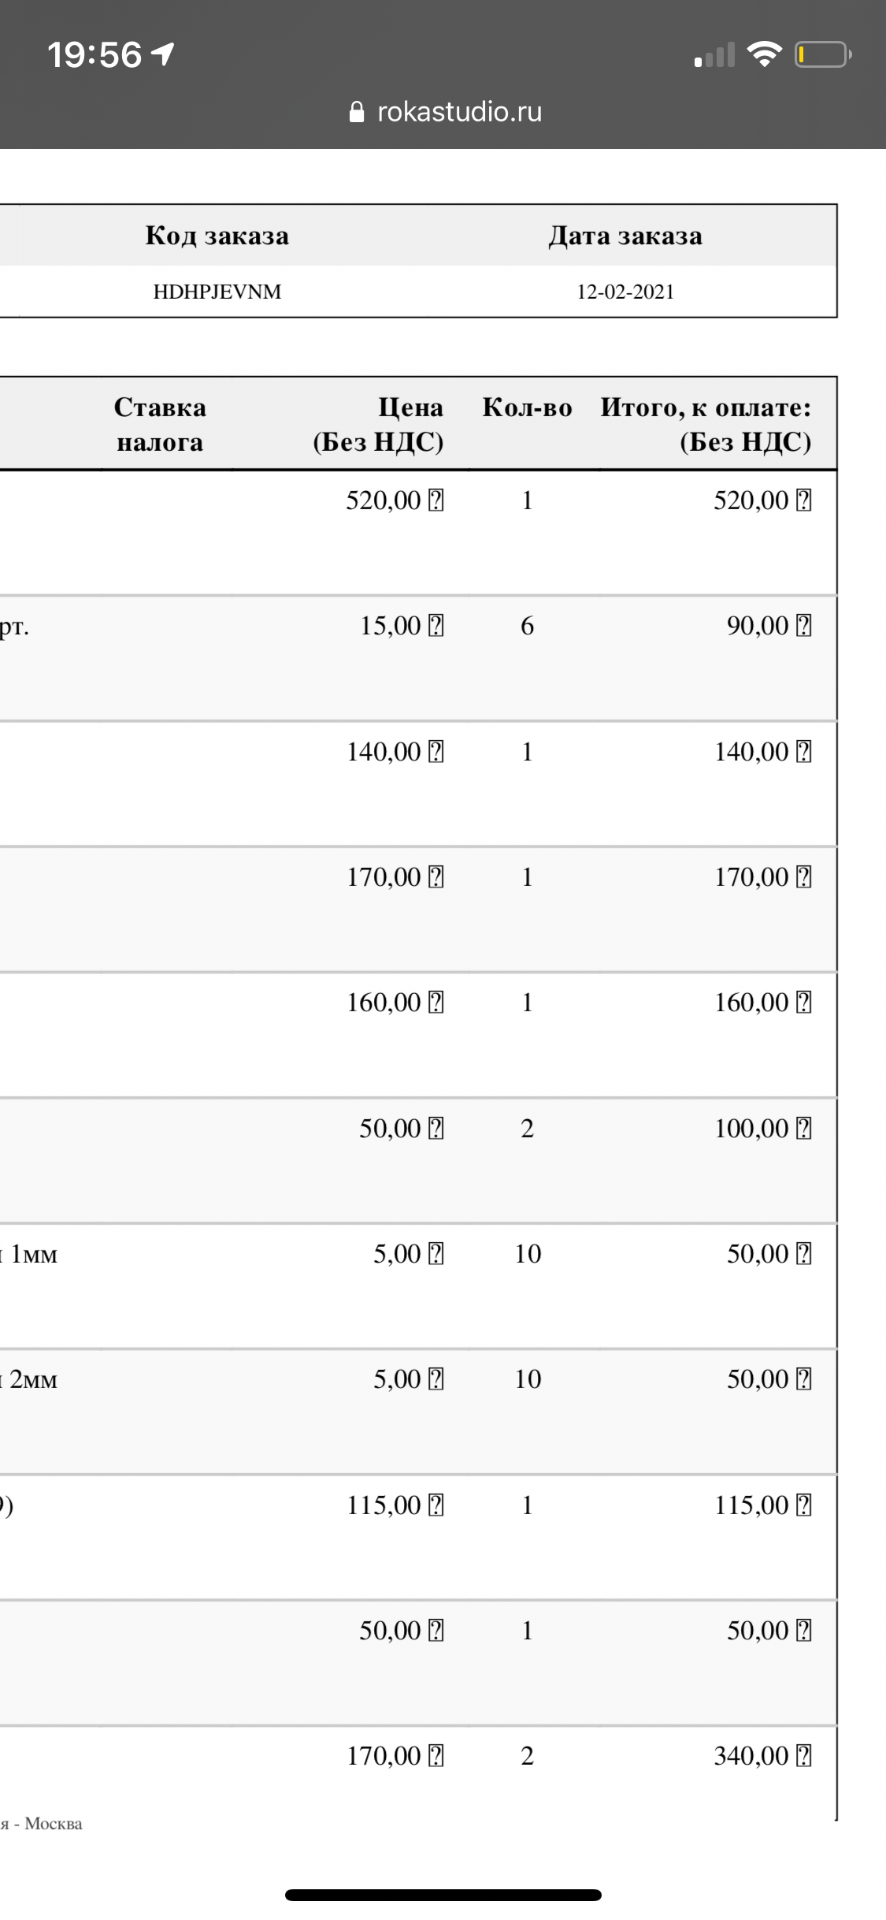The width and height of the screenshot is (886, 1920).
Task: Tap the "Цена (Без НДС)" header
Action: click(378, 424)
